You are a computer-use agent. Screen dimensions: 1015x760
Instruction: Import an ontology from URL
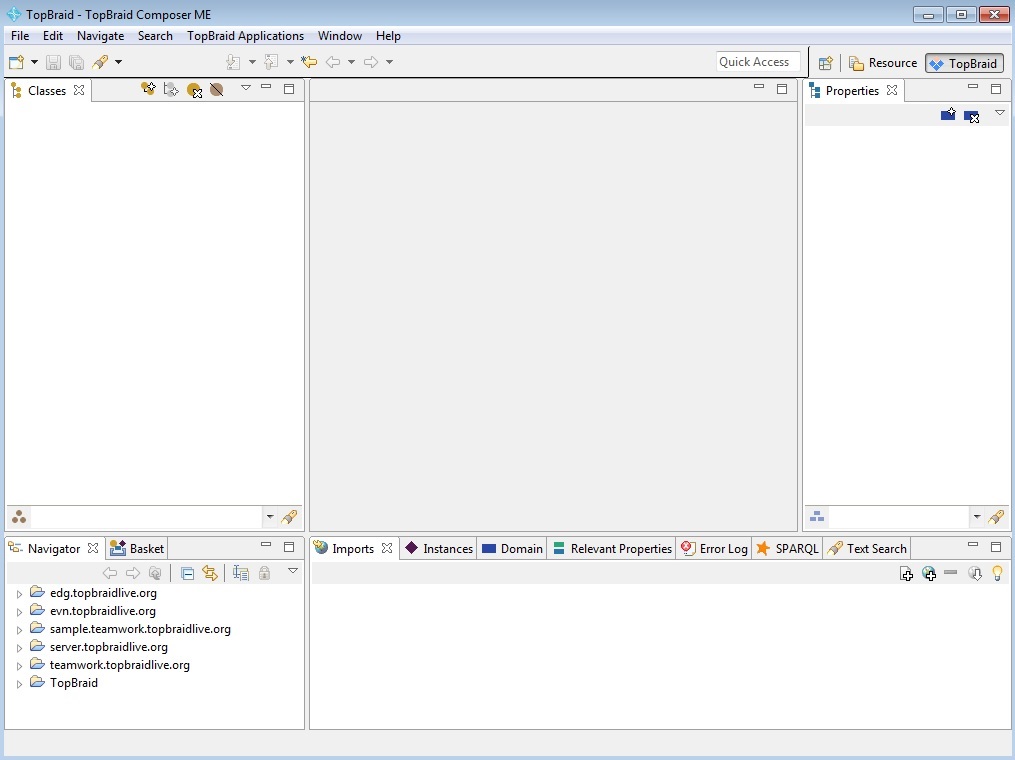(x=929, y=573)
